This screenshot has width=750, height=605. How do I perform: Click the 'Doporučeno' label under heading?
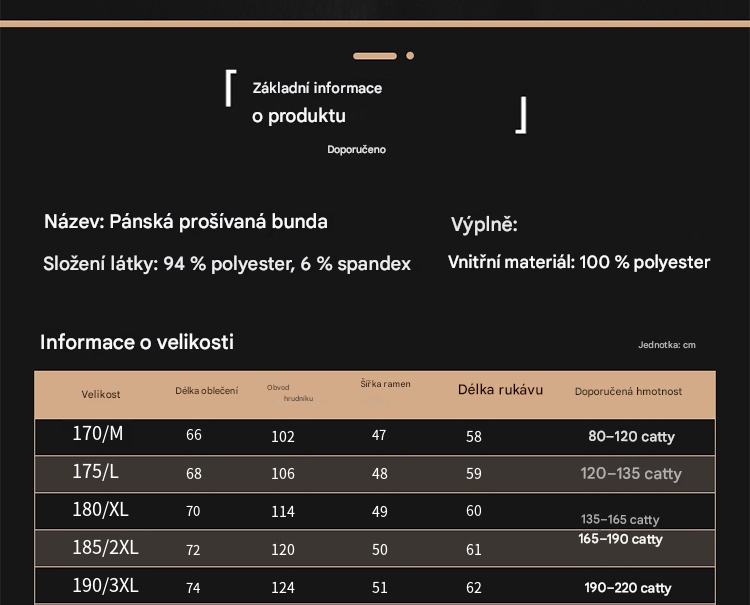point(356,150)
